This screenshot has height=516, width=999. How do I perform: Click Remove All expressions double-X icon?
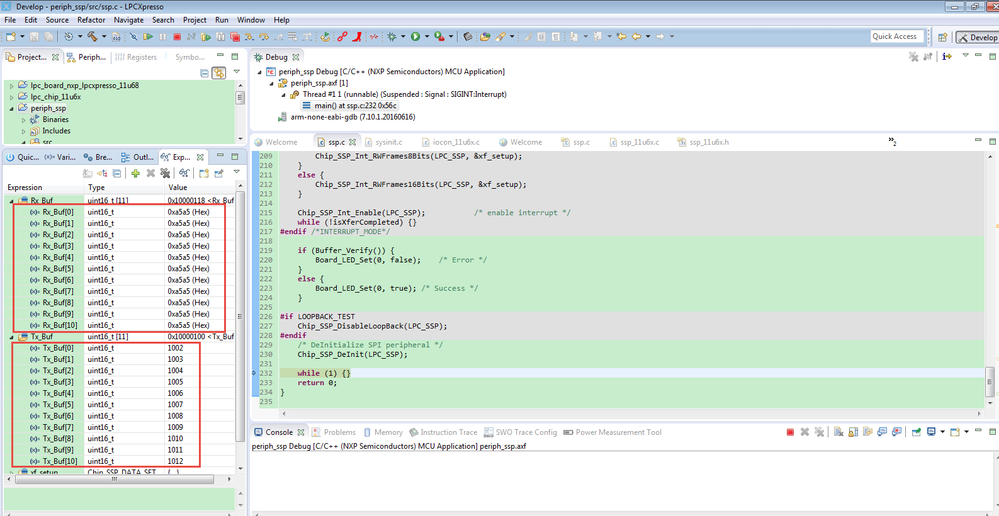point(165,173)
